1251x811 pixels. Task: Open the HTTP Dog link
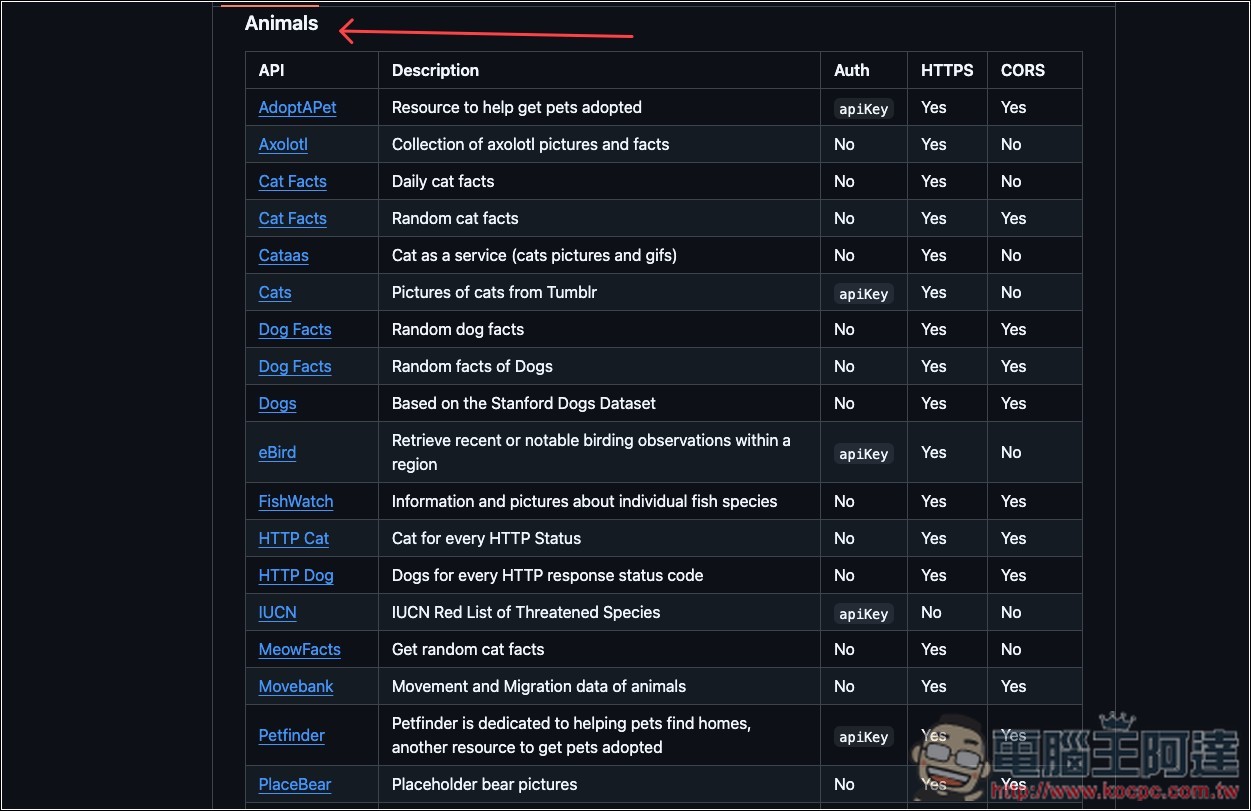click(x=296, y=576)
